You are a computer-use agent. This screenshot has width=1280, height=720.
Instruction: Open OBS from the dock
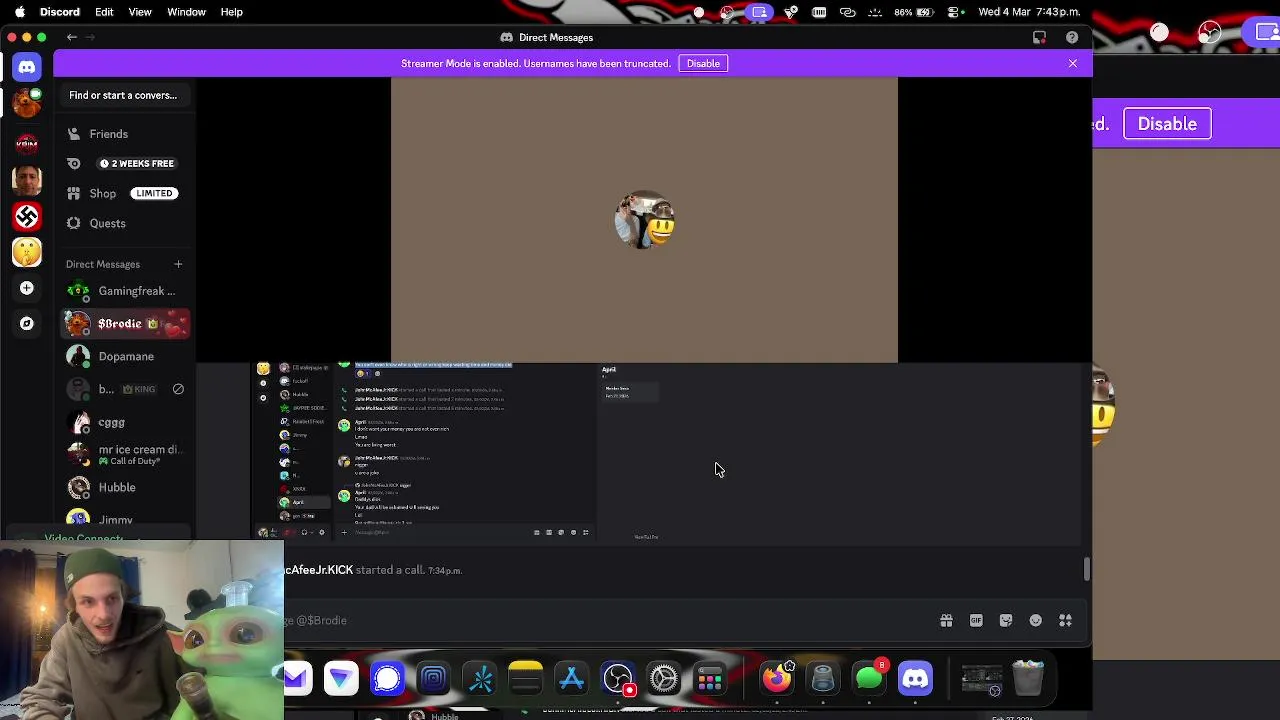(617, 679)
